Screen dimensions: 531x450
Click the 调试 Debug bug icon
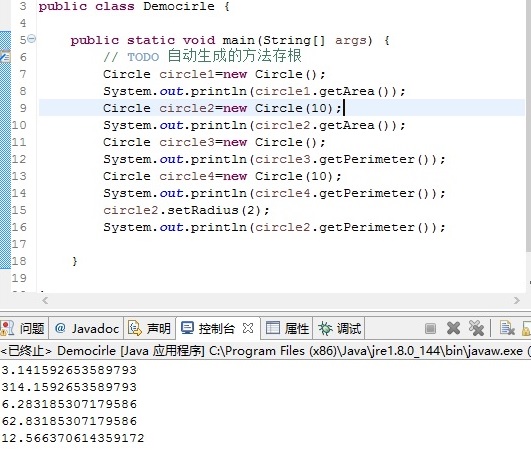(325, 328)
